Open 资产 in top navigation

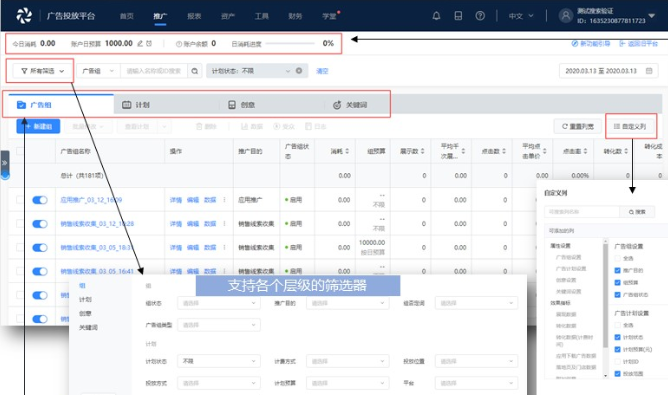[x=227, y=16]
